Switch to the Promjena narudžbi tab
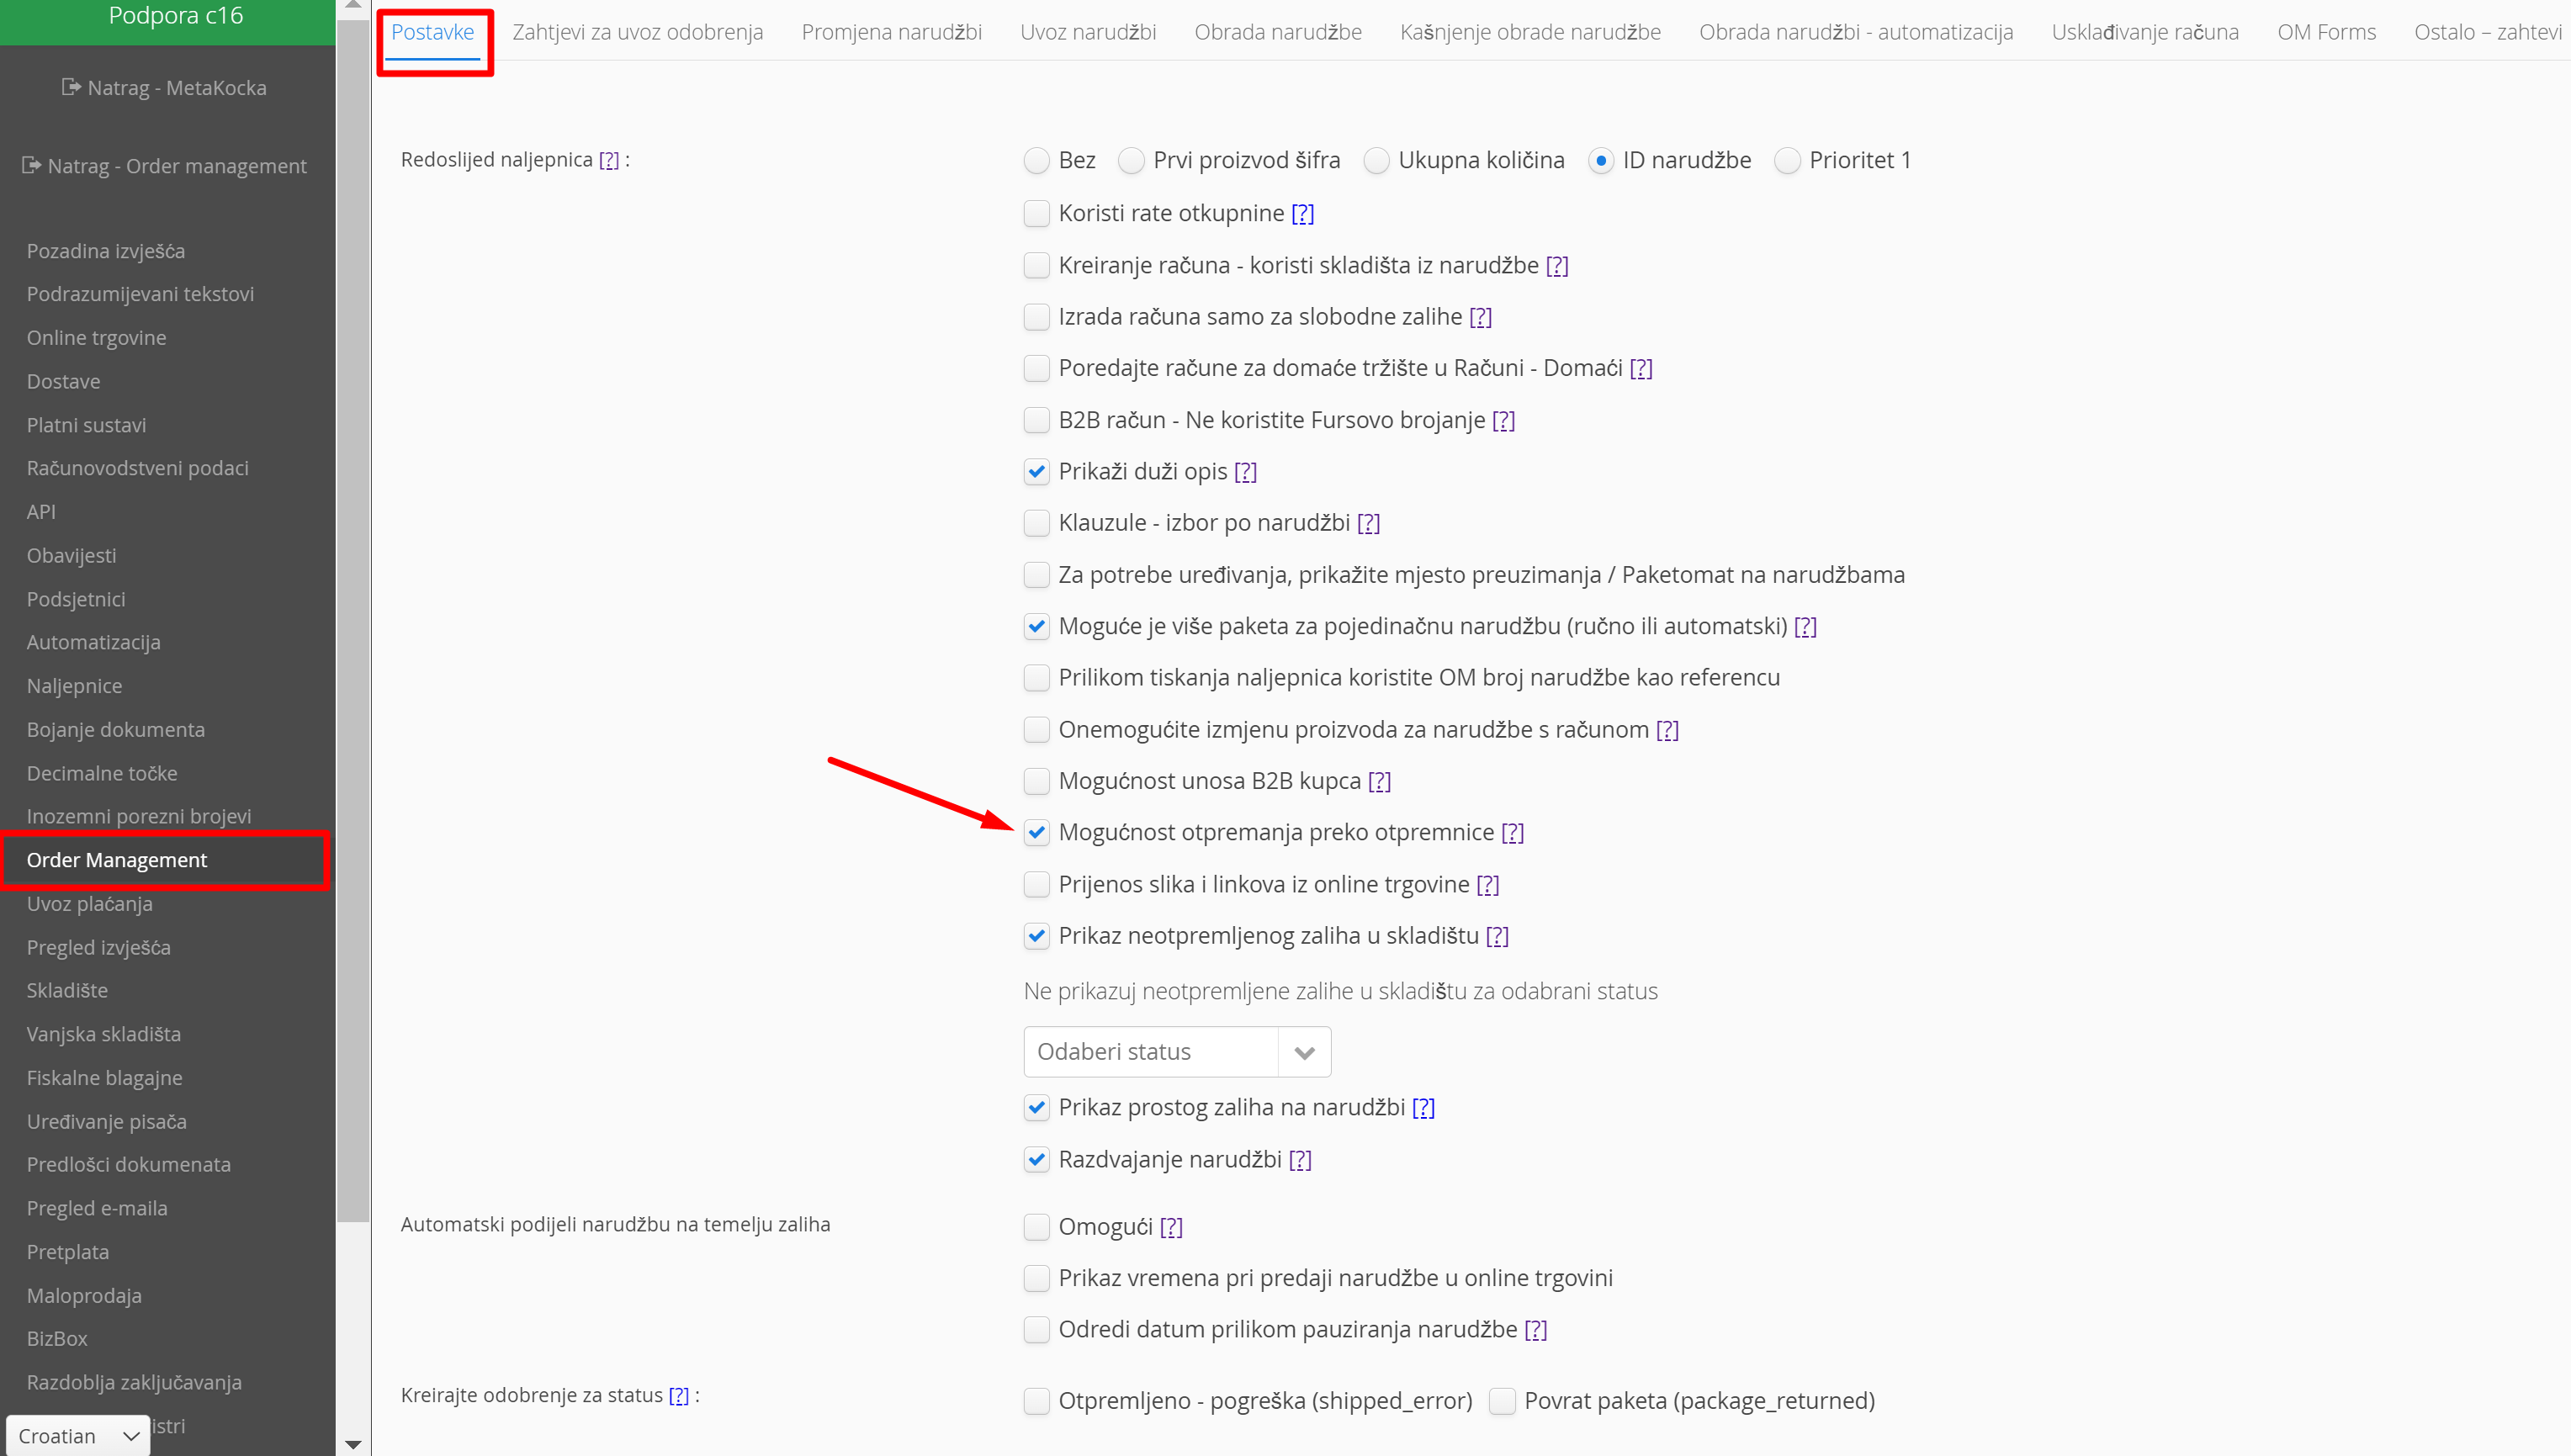The width and height of the screenshot is (2571, 1456). tap(891, 32)
